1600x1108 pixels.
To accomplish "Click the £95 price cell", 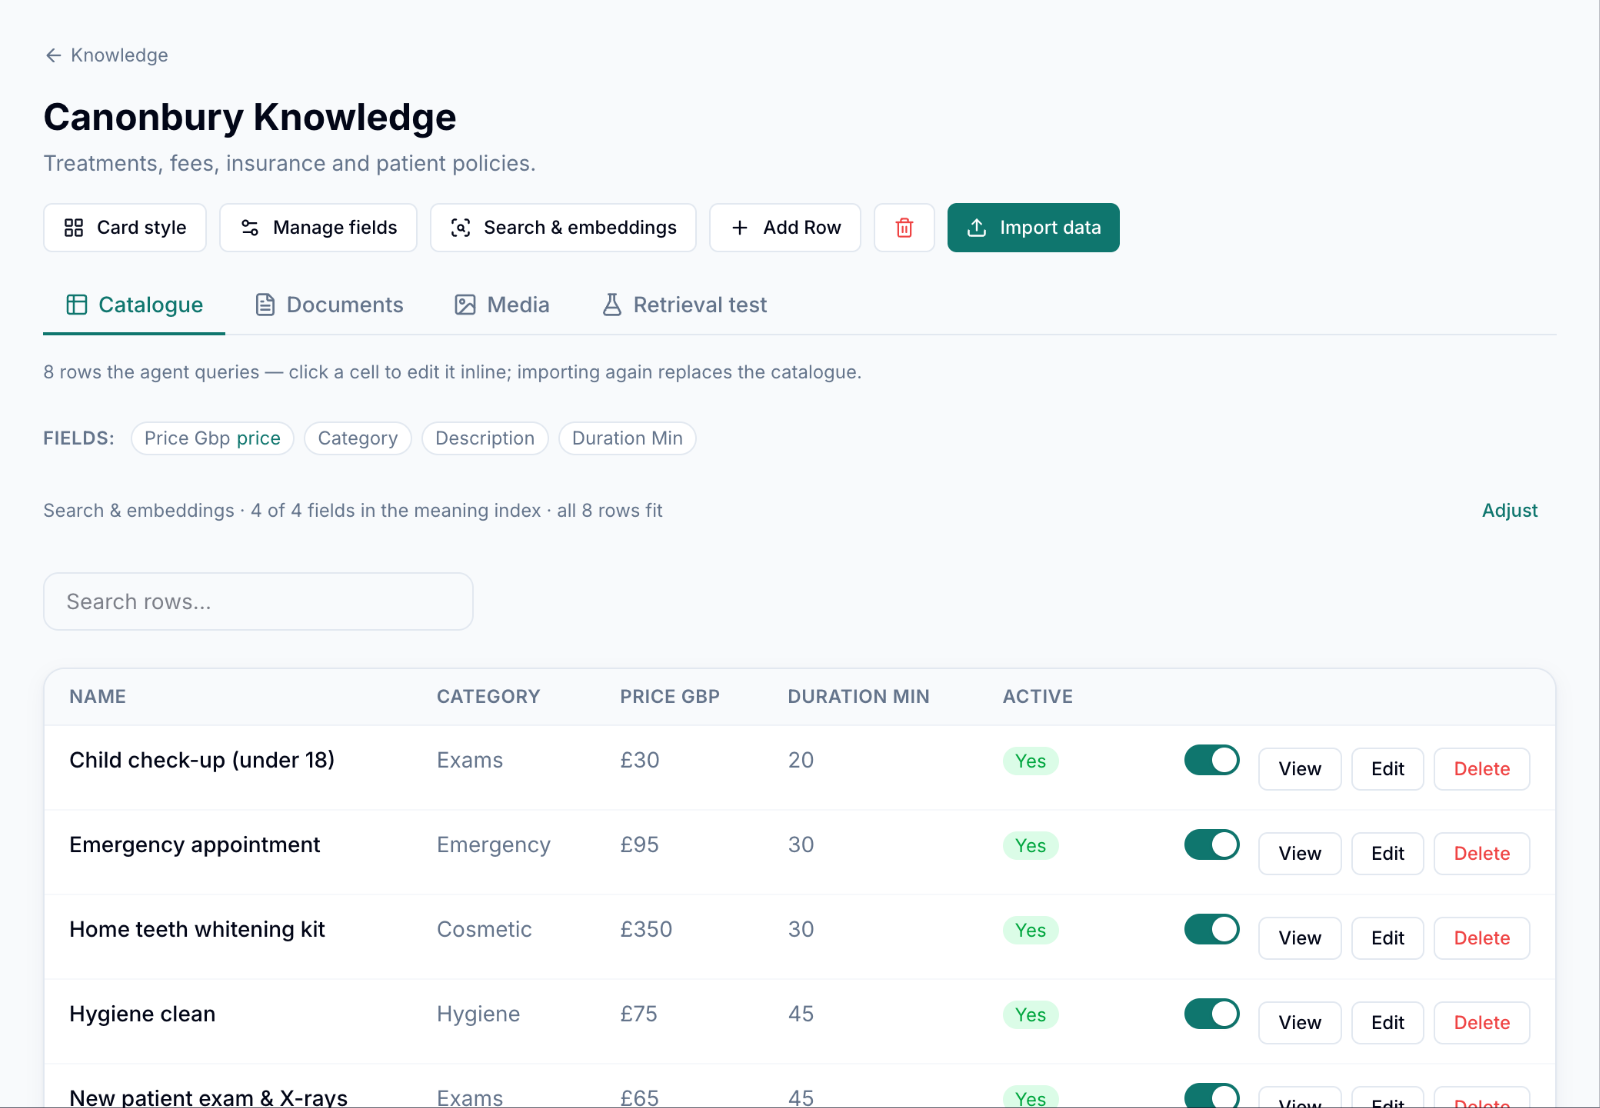I will [x=639, y=845].
